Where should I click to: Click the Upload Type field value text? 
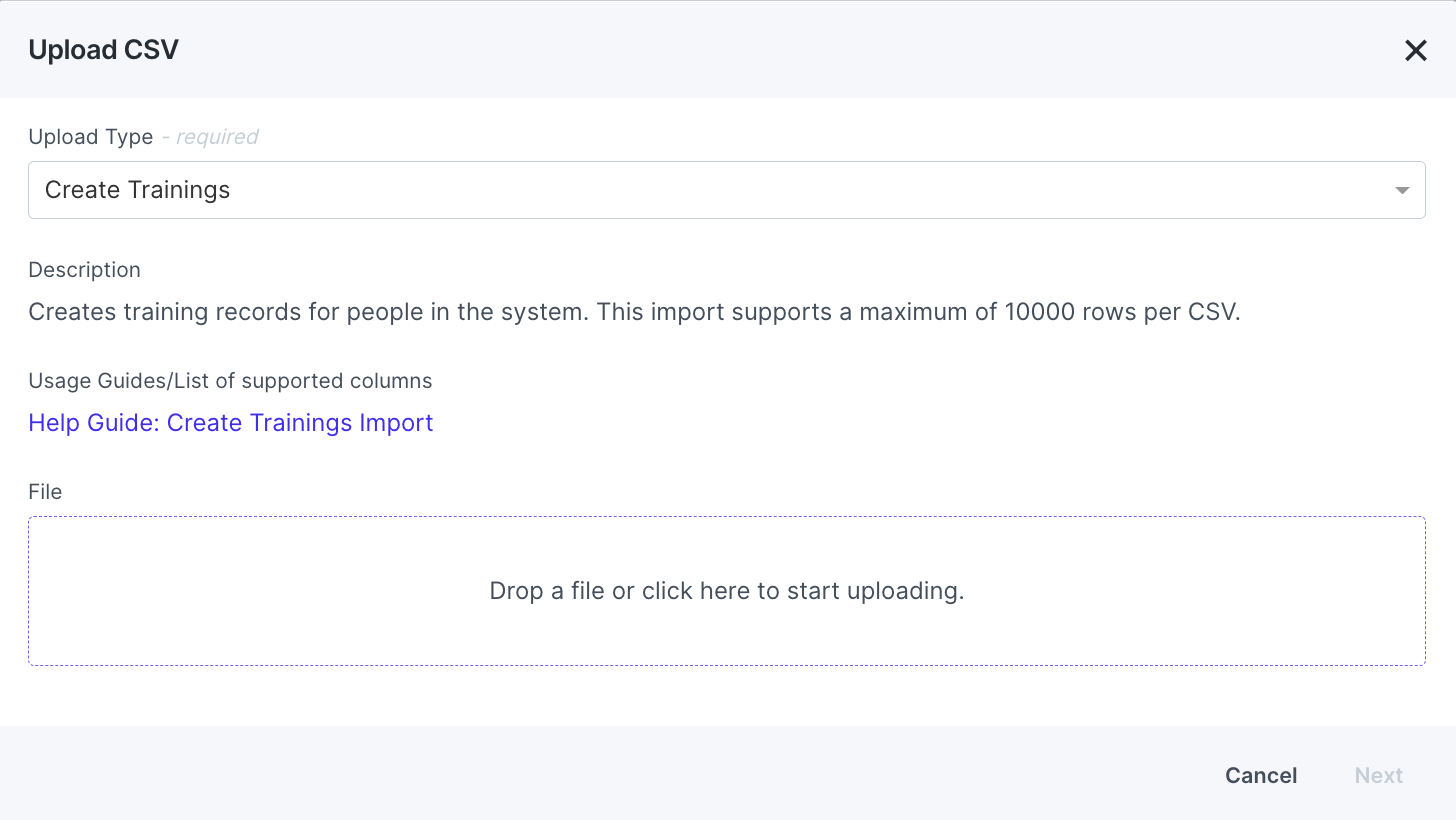pos(137,189)
